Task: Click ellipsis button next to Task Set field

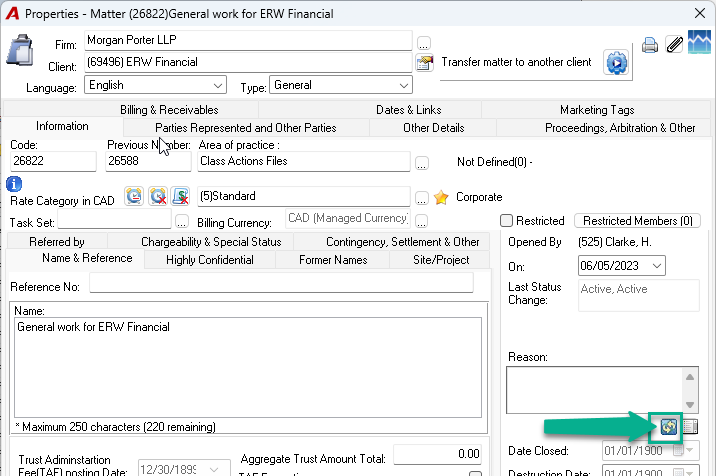Action: (x=182, y=222)
